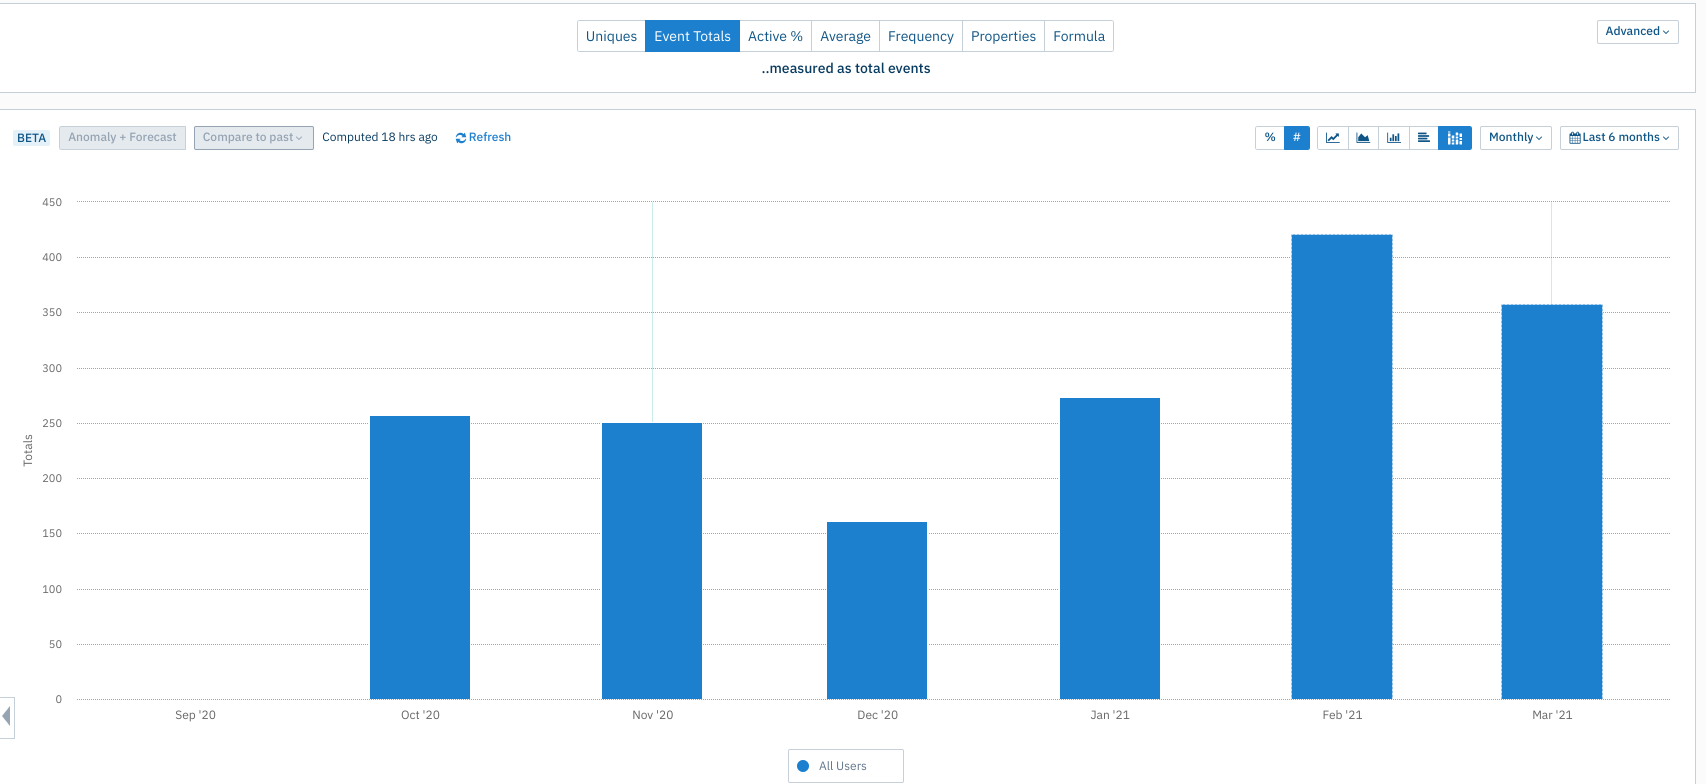Open the Formula tab

[1079, 36]
